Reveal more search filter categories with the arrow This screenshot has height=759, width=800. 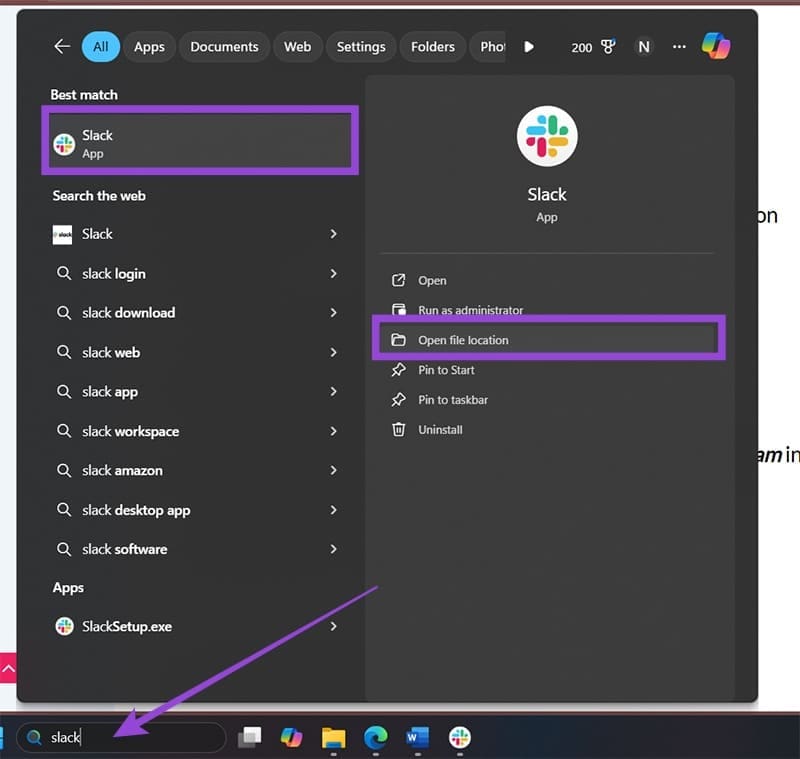528,46
